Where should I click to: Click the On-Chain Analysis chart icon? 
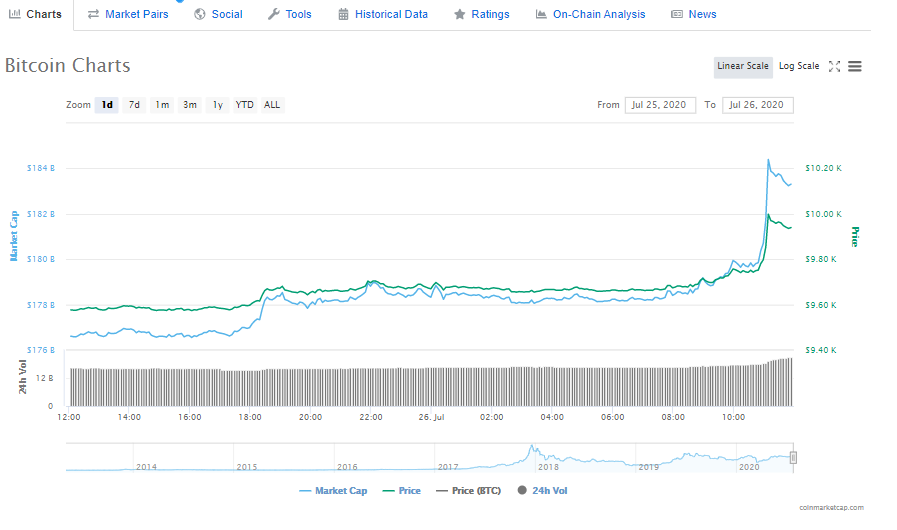point(541,14)
